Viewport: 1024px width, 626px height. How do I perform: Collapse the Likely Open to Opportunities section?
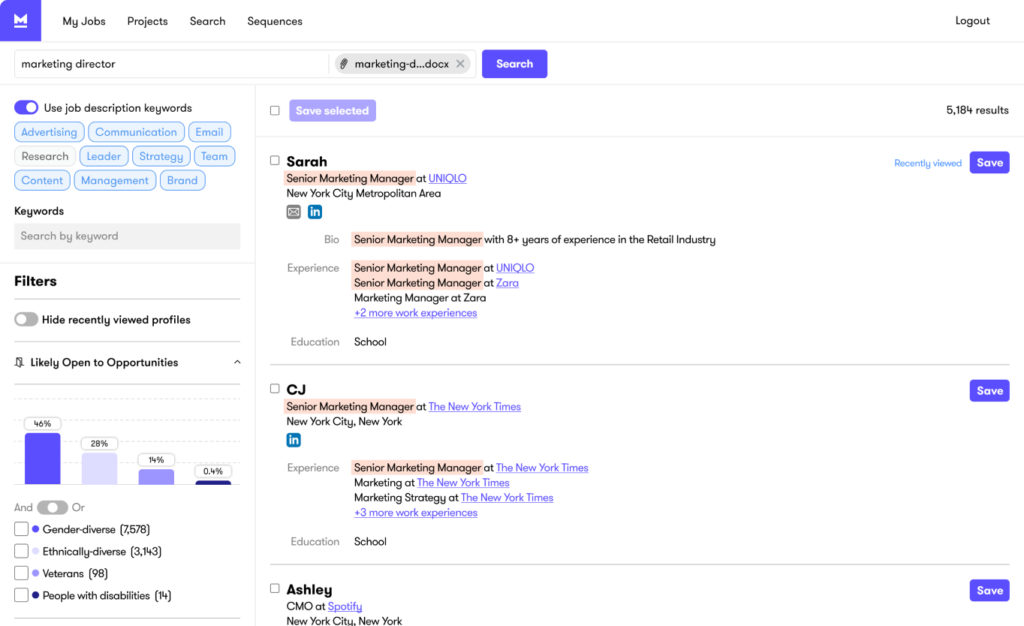point(237,362)
